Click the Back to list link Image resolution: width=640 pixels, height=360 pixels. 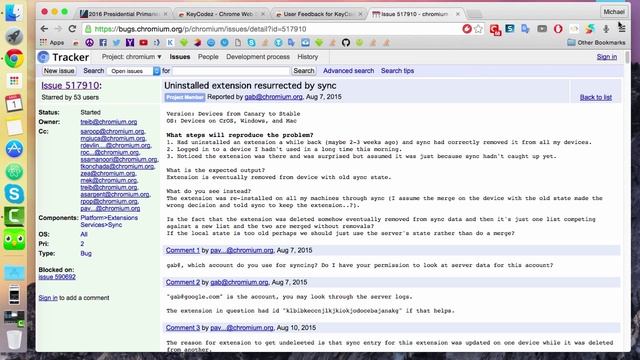click(596, 97)
